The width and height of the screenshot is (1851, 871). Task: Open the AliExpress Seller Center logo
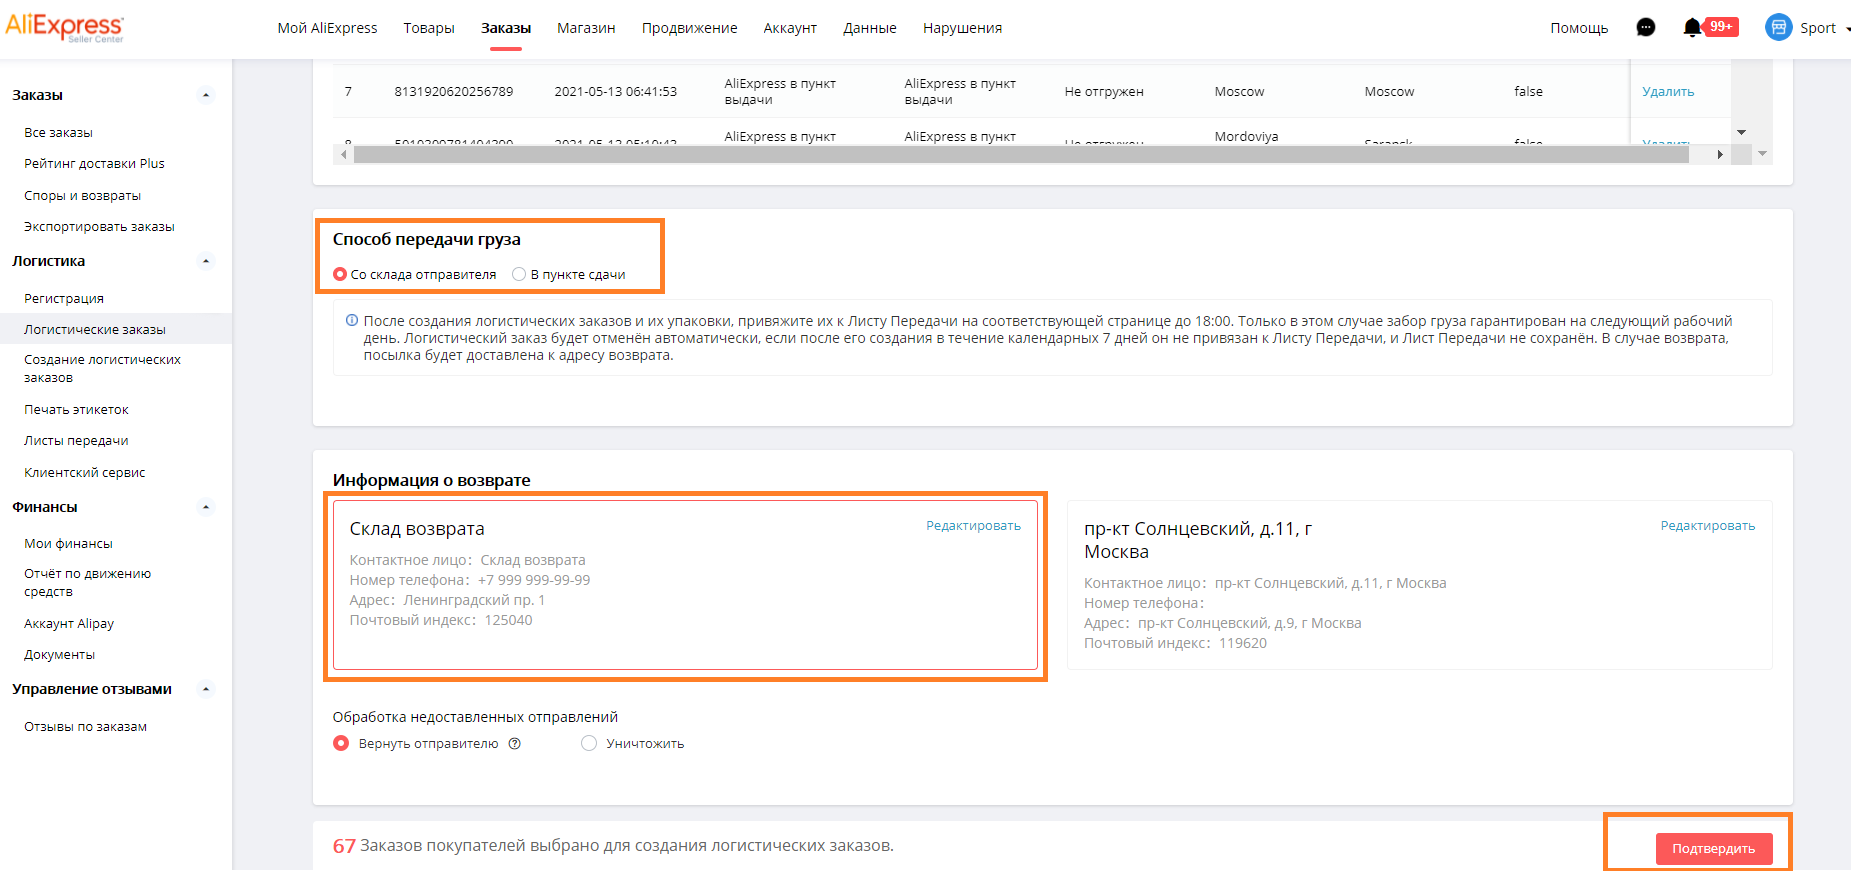[x=65, y=27]
